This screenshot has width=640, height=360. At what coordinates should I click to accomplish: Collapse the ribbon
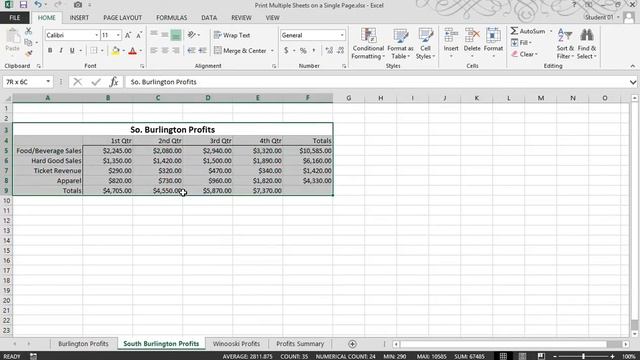coord(633,66)
